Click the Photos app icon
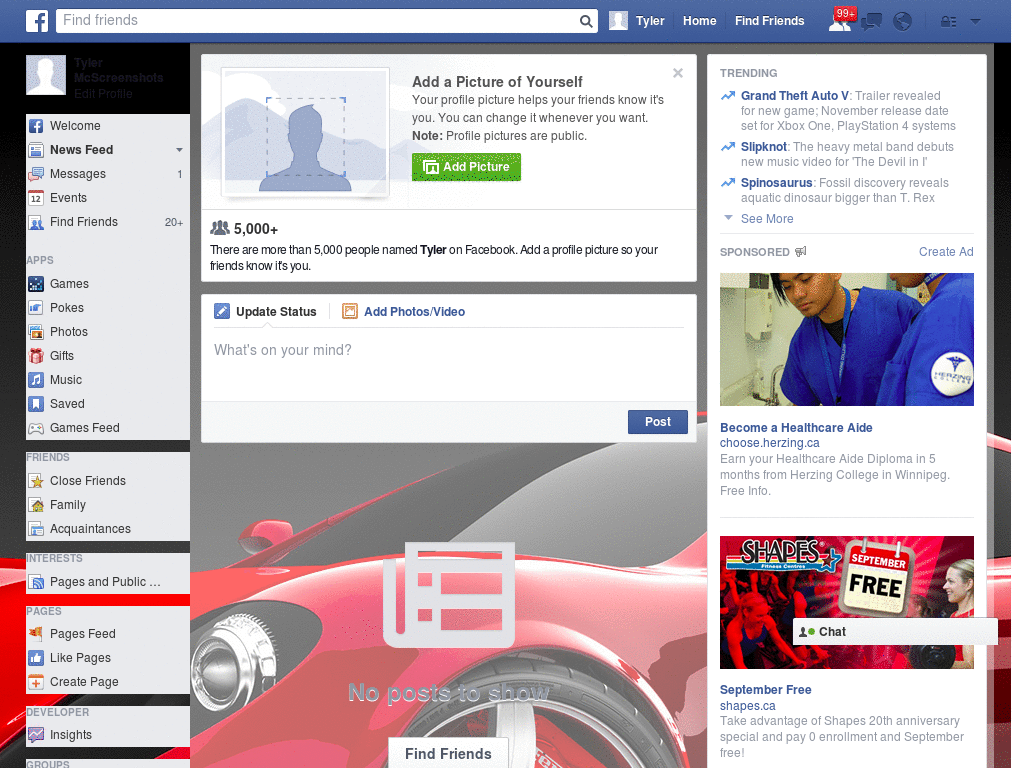The image size is (1024, 768). point(36,332)
